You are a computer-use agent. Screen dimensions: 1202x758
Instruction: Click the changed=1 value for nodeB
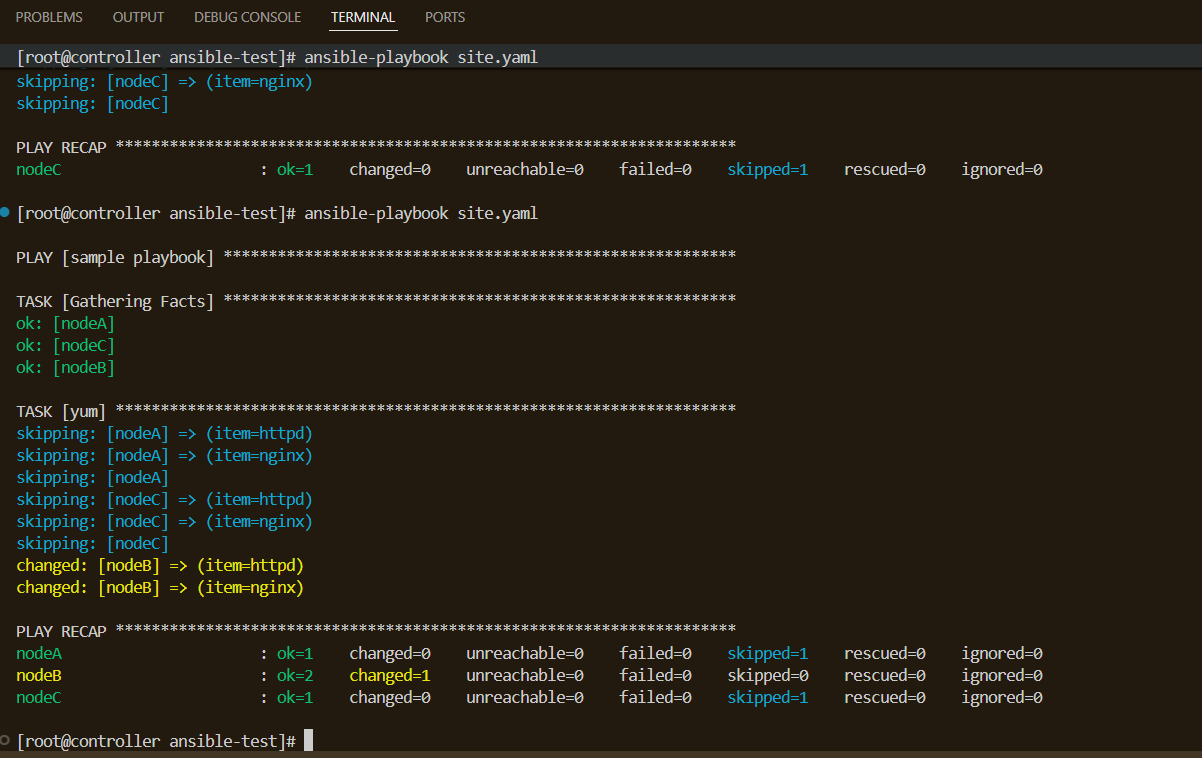[389, 675]
